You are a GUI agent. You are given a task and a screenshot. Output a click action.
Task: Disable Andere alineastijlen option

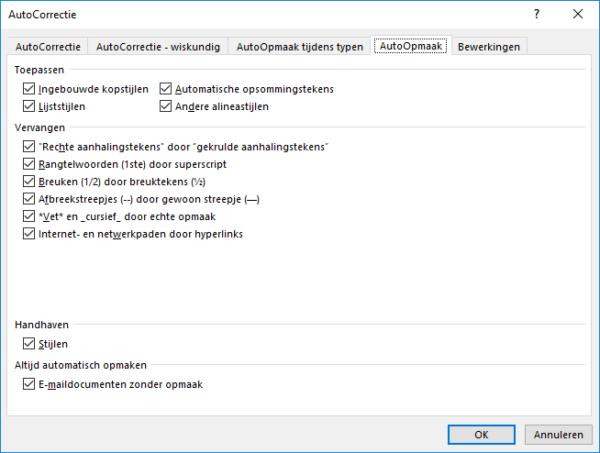point(165,106)
